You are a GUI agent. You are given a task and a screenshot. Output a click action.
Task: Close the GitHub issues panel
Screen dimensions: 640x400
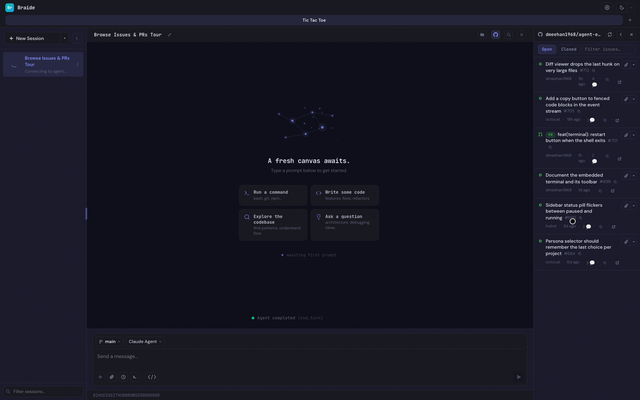click(631, 35)
